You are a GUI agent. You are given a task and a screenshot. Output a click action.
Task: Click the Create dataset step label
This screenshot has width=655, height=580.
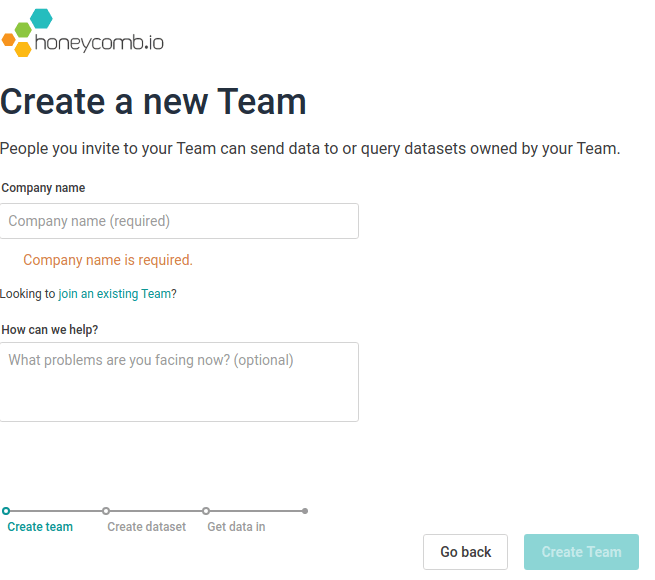(x=146, y=527)
